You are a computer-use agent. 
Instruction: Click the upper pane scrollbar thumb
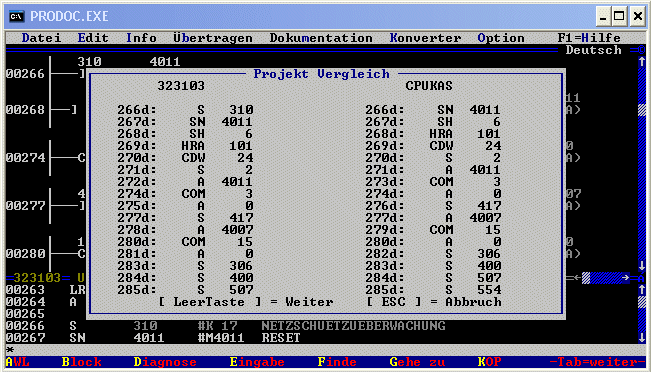(641, 110)
